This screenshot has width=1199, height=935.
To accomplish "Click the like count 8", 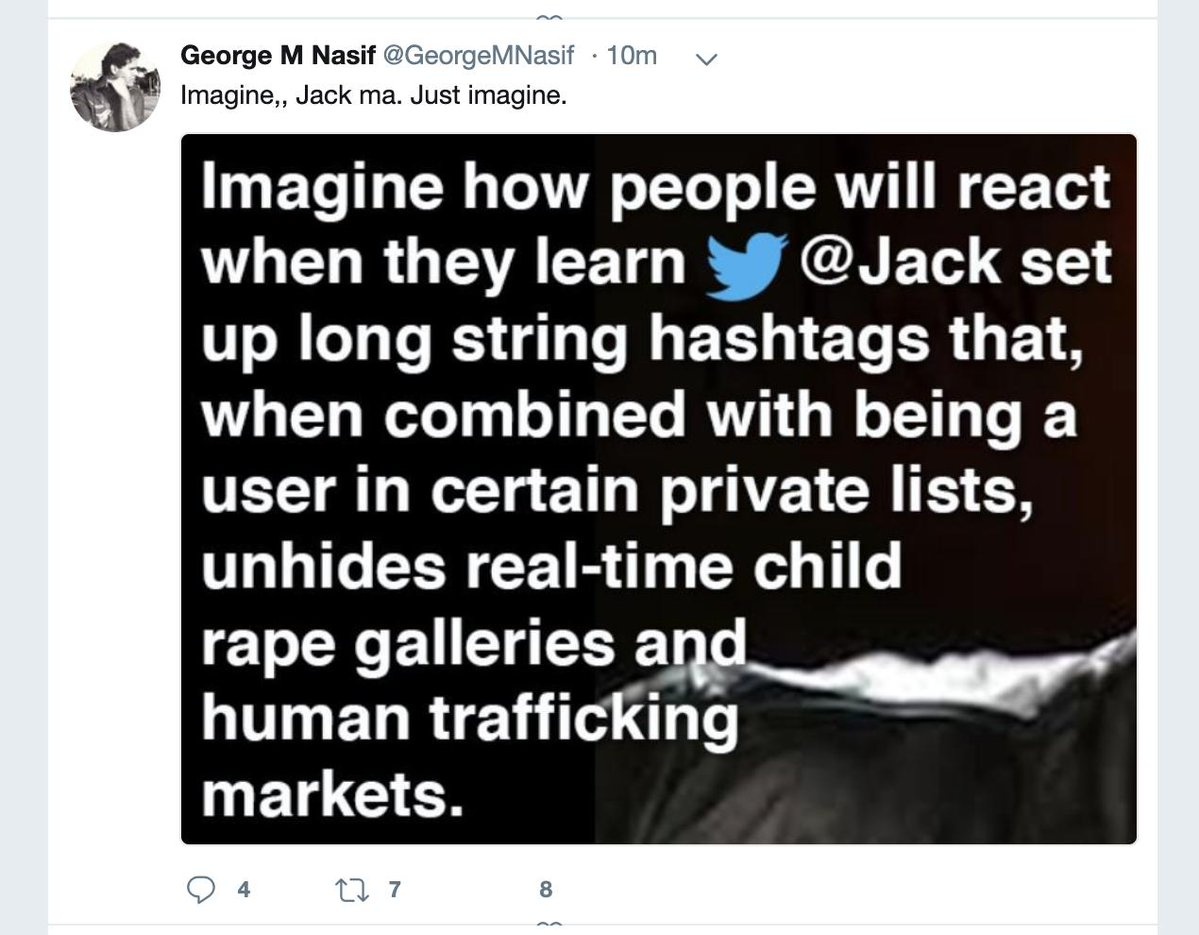I will click(545, 889).
